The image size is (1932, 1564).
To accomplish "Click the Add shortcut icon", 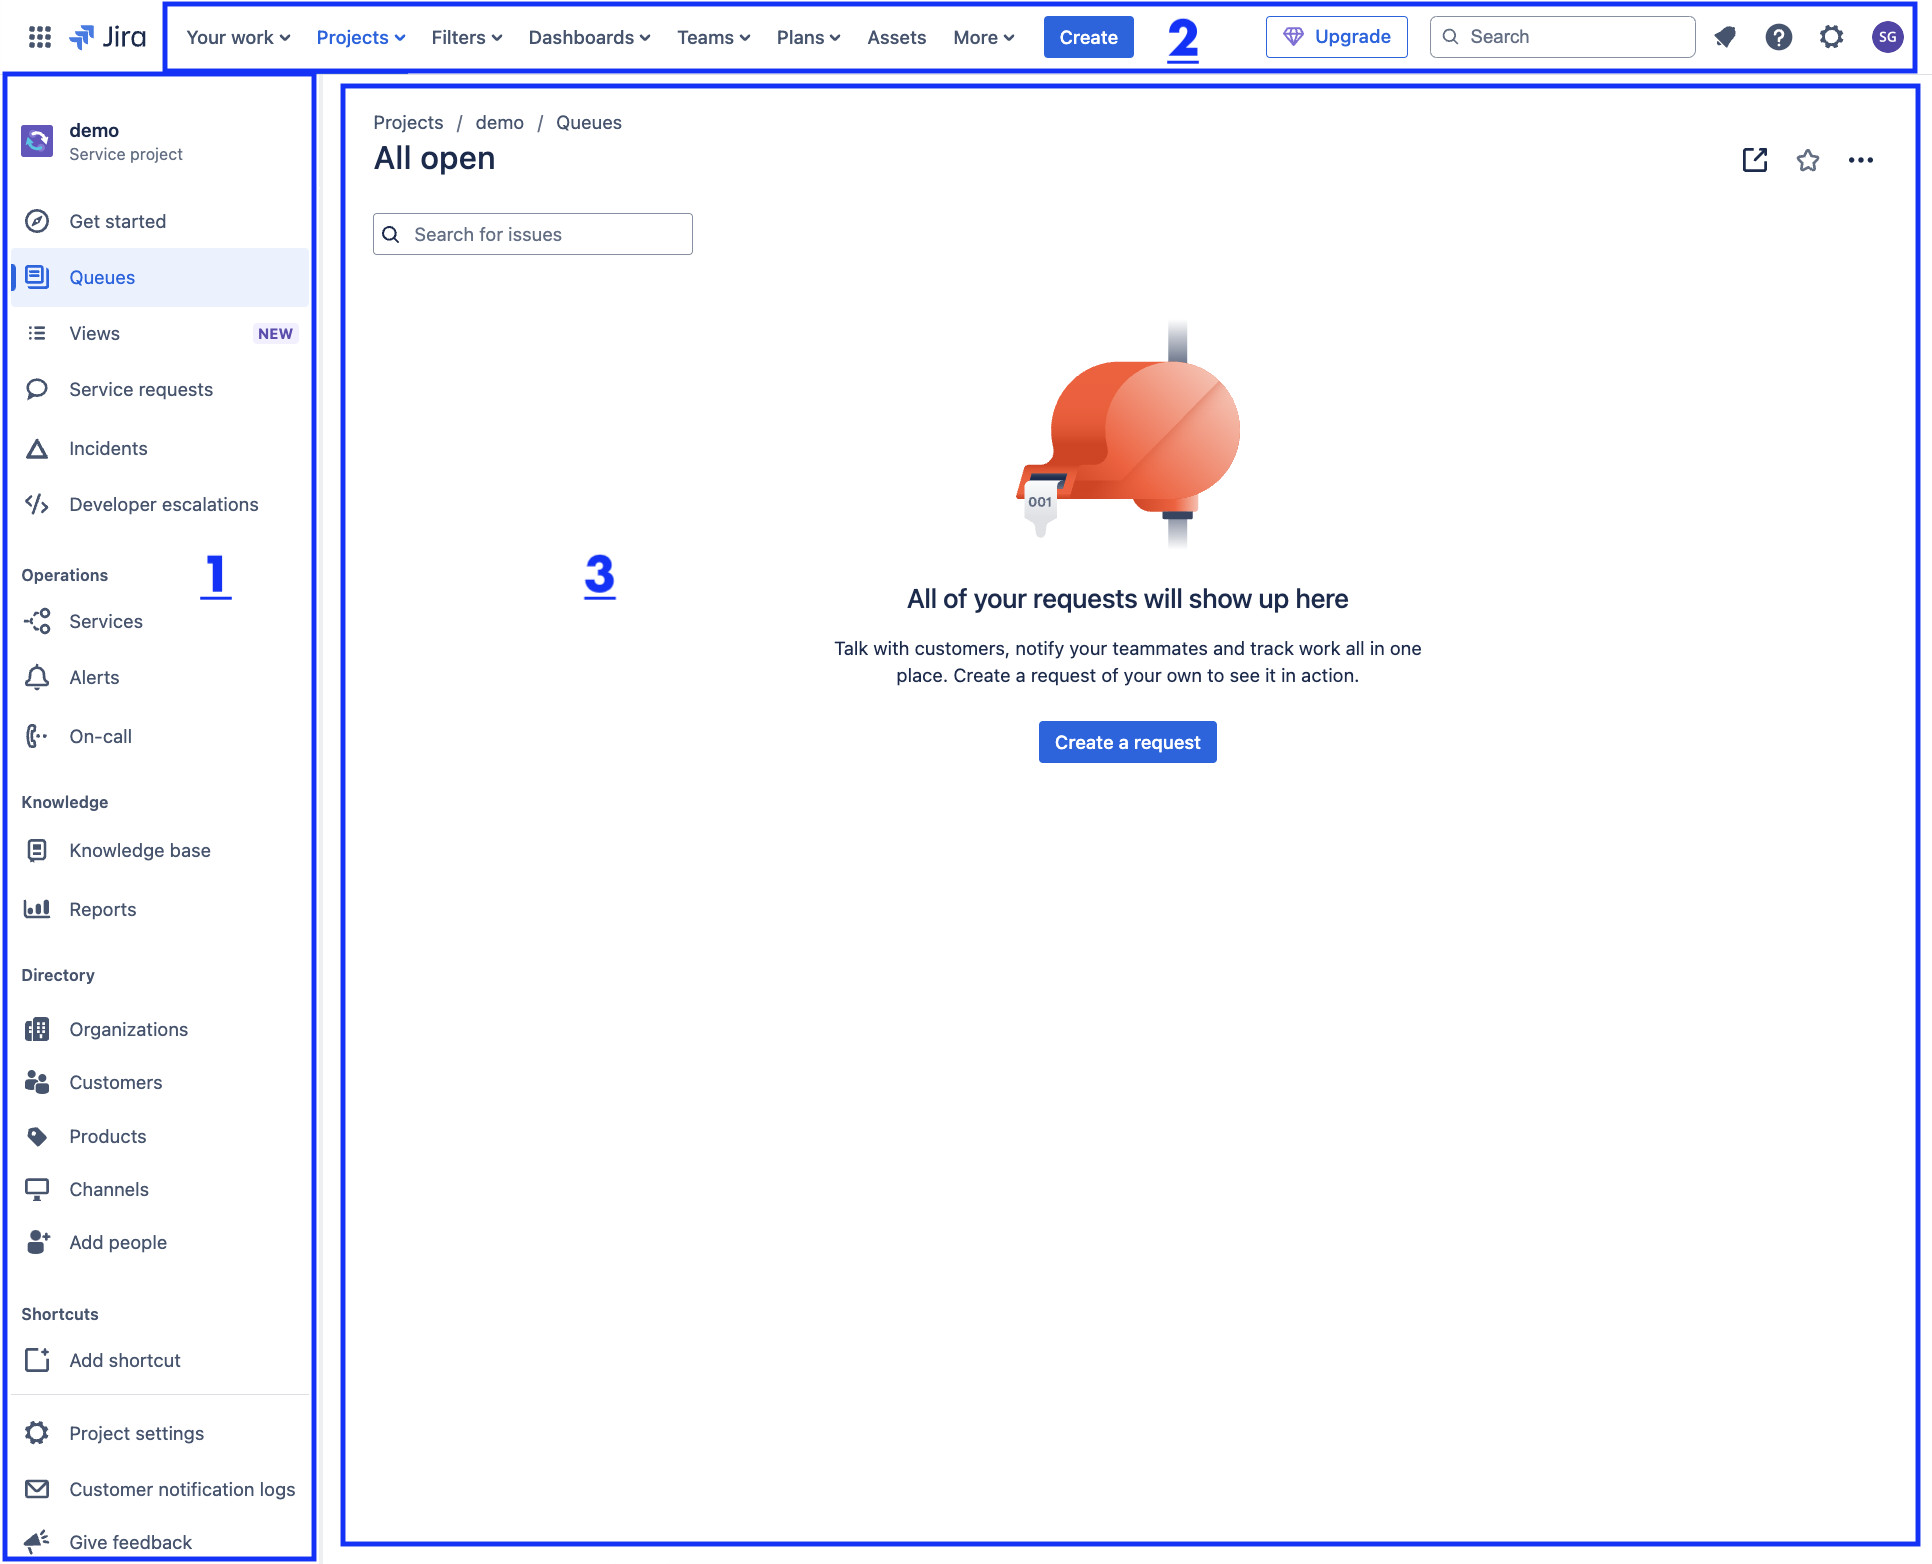I will [37, 1360].
